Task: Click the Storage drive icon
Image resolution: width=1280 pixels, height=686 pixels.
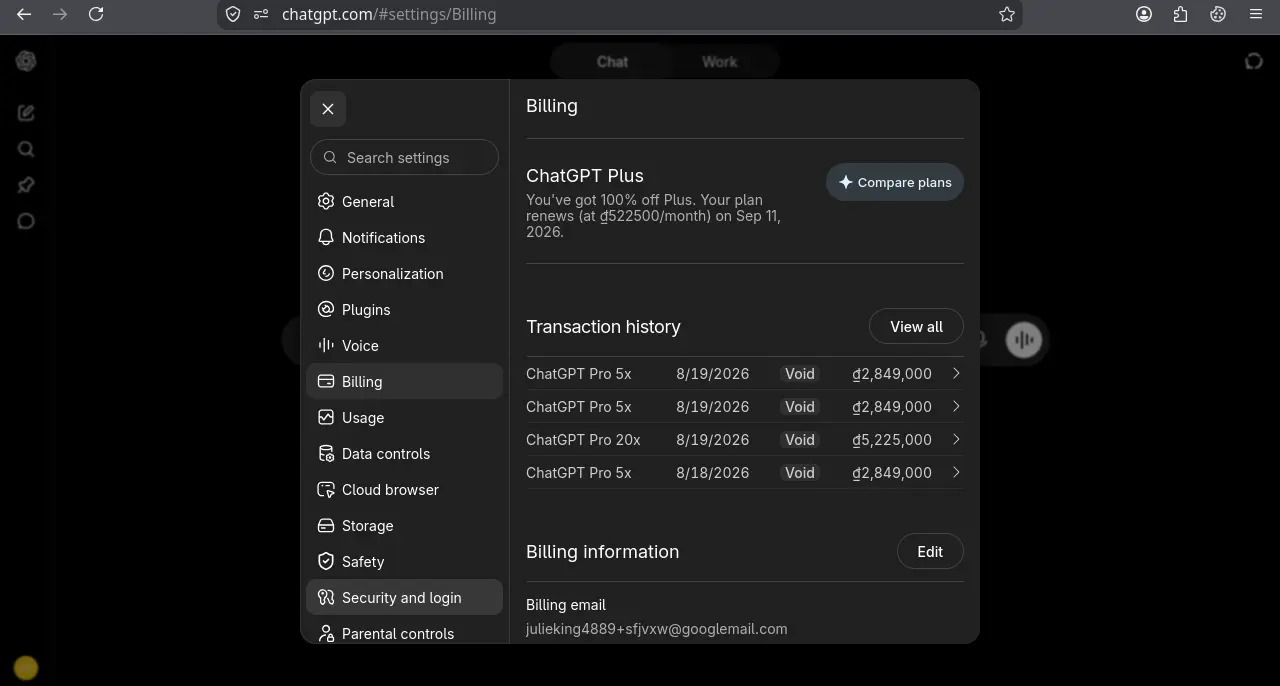Action: pyautogui.click(x=325, y=525)
